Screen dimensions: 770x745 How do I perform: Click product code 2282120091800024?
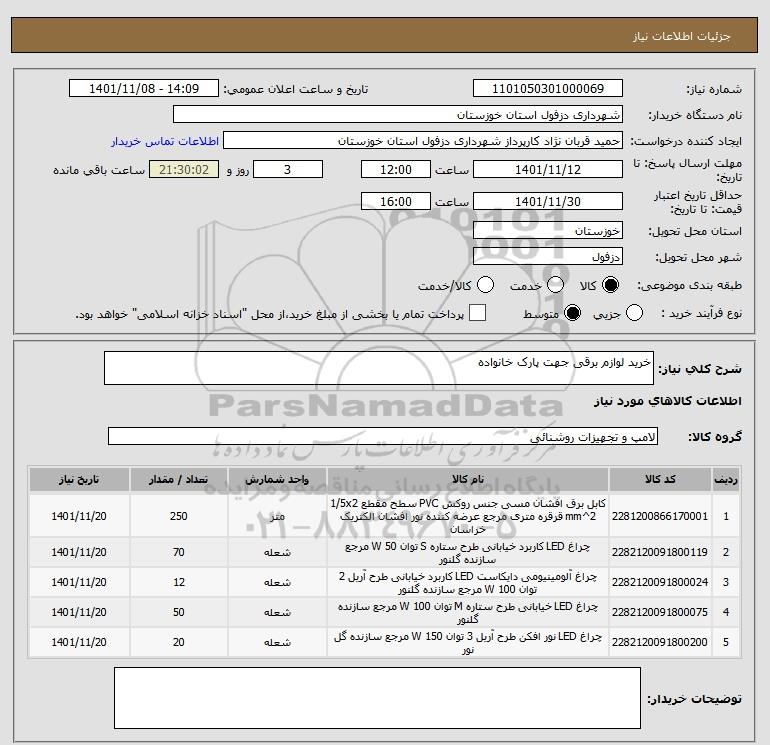point(660,582)
